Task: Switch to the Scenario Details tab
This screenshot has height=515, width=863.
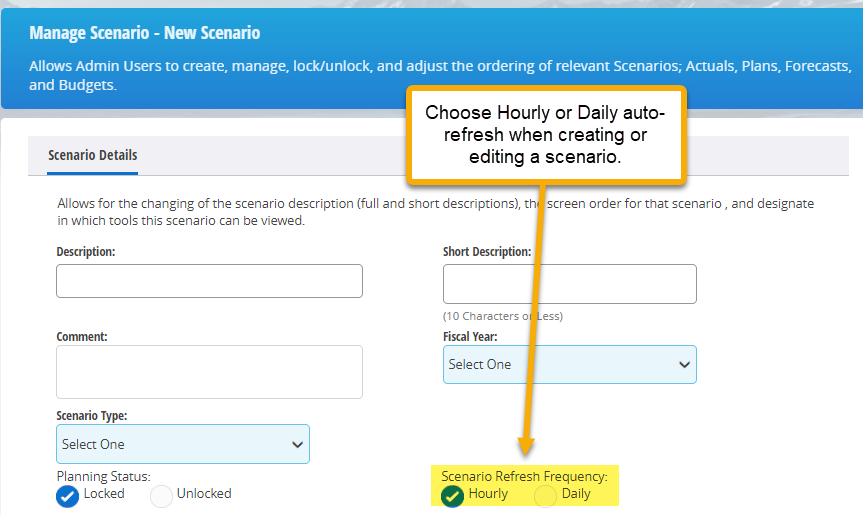Action: [92, 156]
